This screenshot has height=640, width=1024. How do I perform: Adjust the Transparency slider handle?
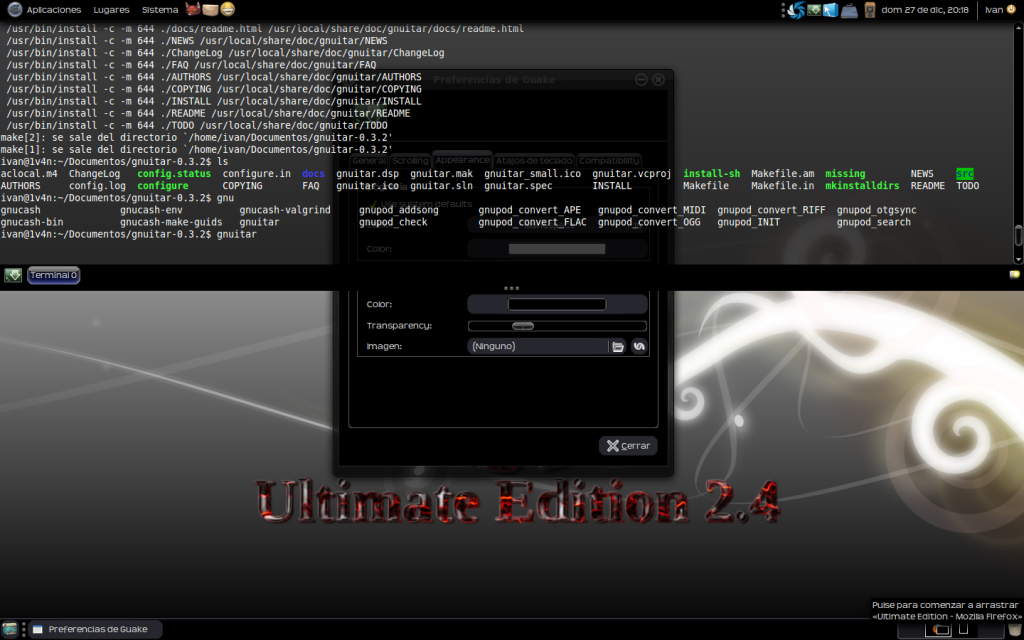pos(523,326)
